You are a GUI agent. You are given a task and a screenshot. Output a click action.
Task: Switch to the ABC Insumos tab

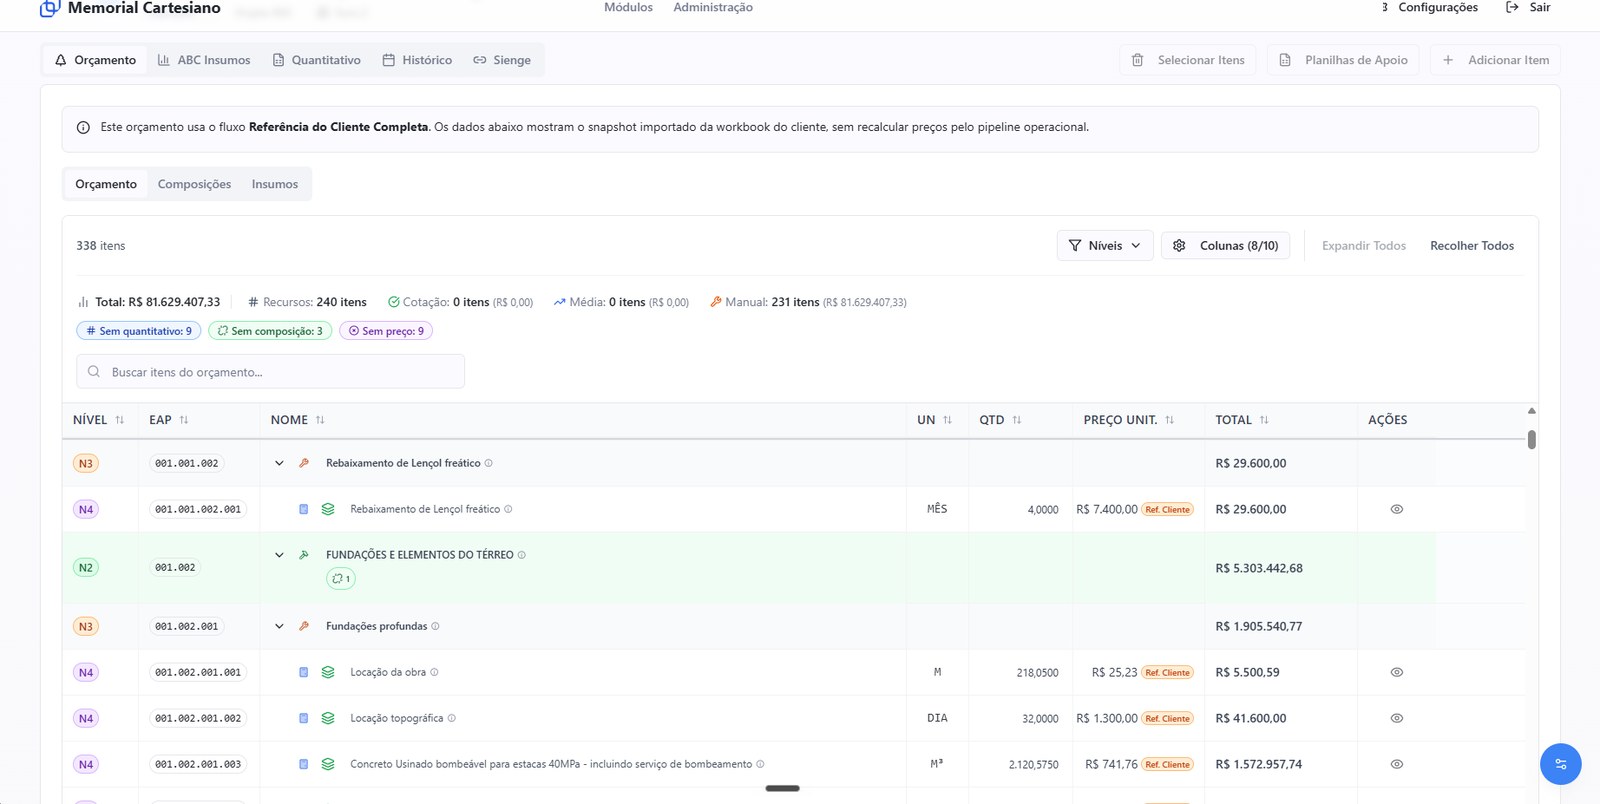pos(204,60)
